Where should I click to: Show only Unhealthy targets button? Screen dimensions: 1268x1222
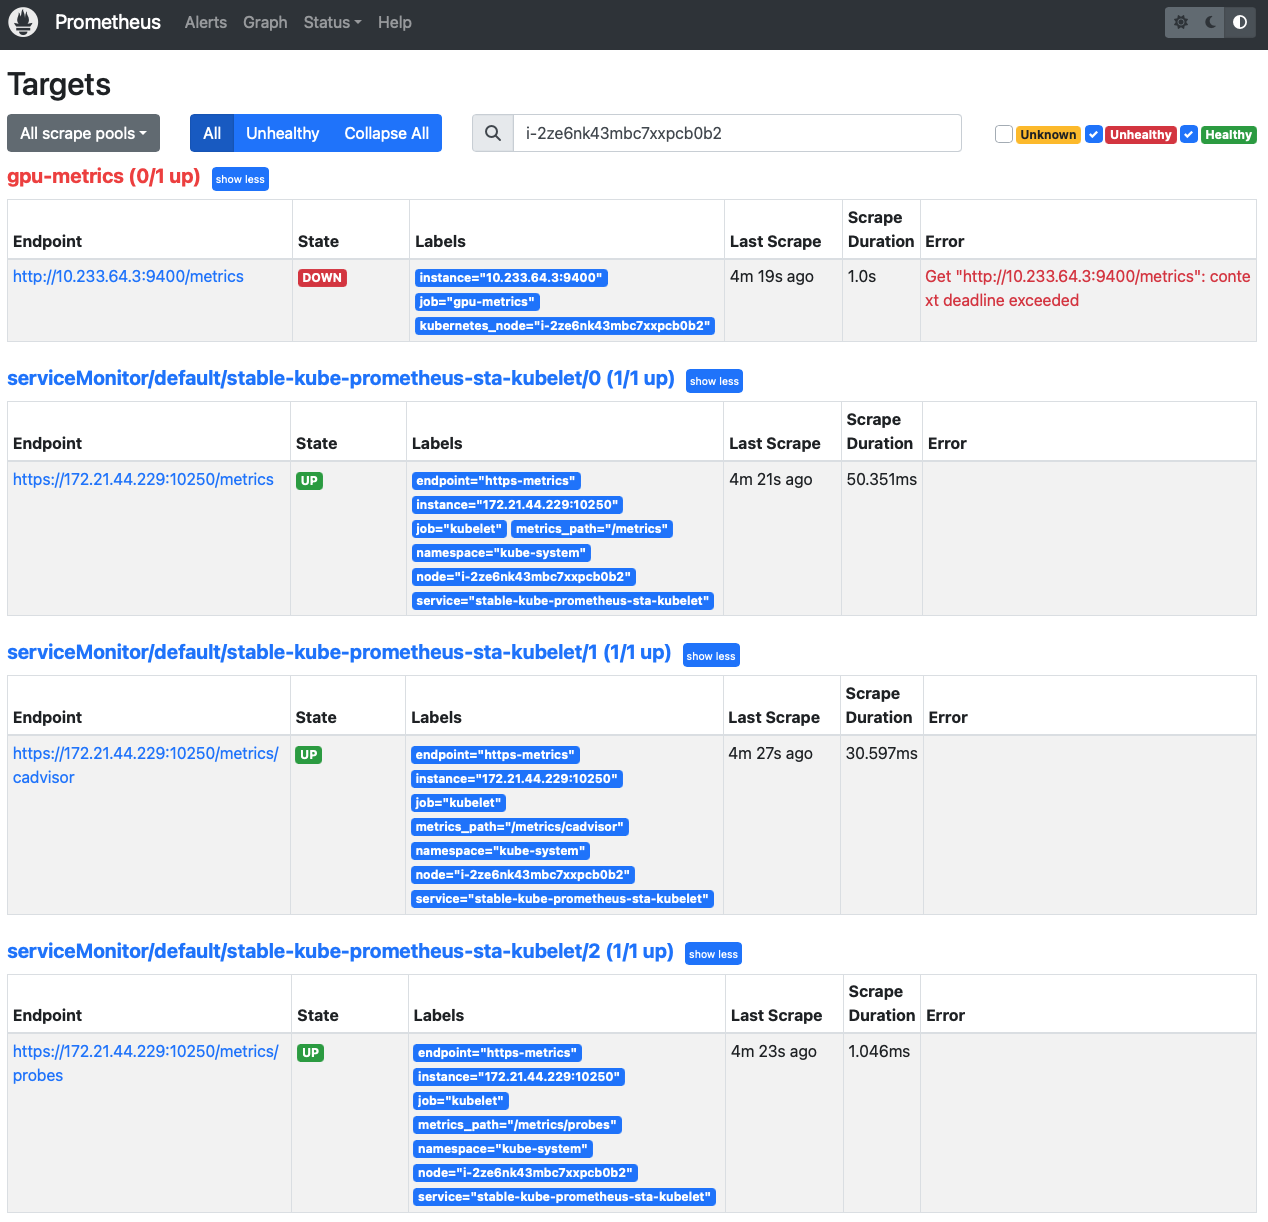(283, 133)
